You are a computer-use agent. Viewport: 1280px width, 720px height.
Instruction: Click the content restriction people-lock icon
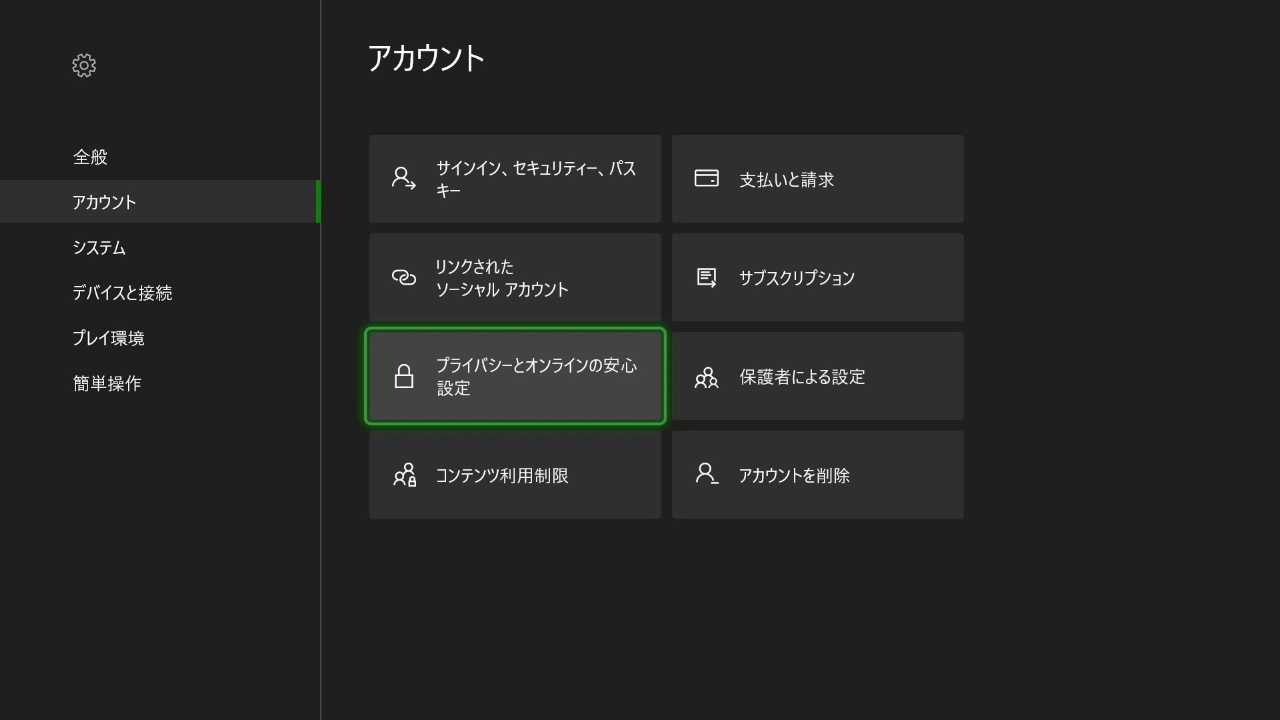tap(404, 475)
